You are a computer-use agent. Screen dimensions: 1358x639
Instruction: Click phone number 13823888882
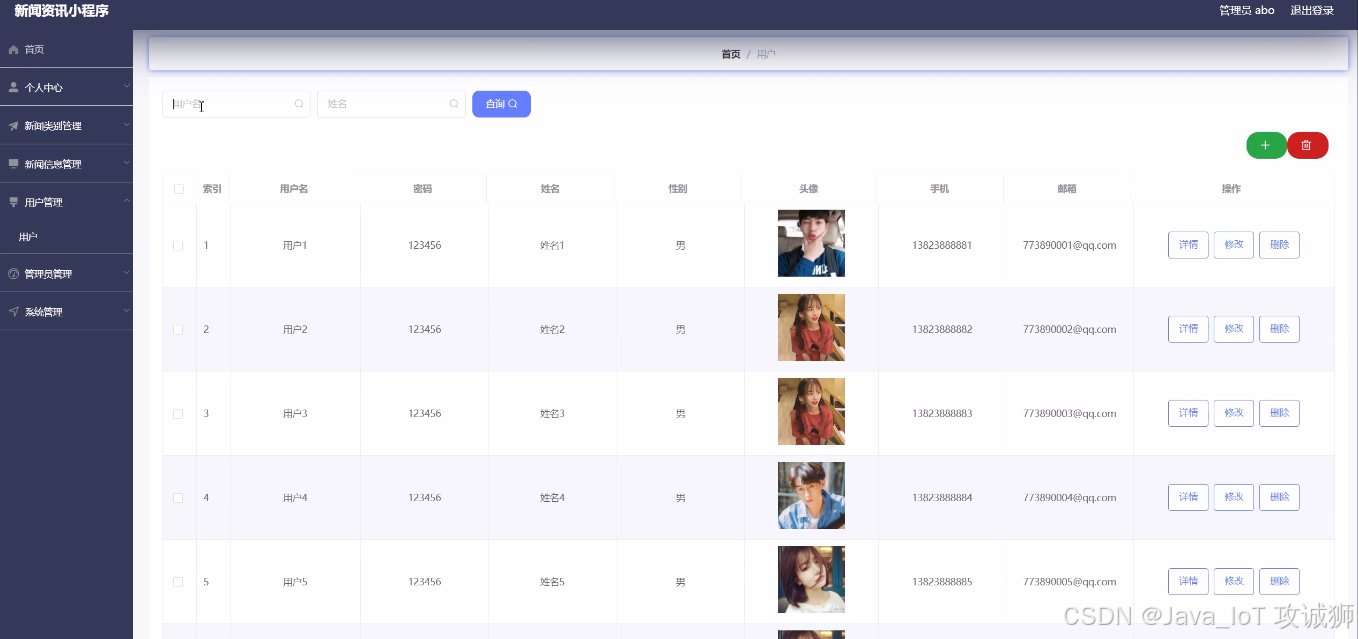point(942,329)
